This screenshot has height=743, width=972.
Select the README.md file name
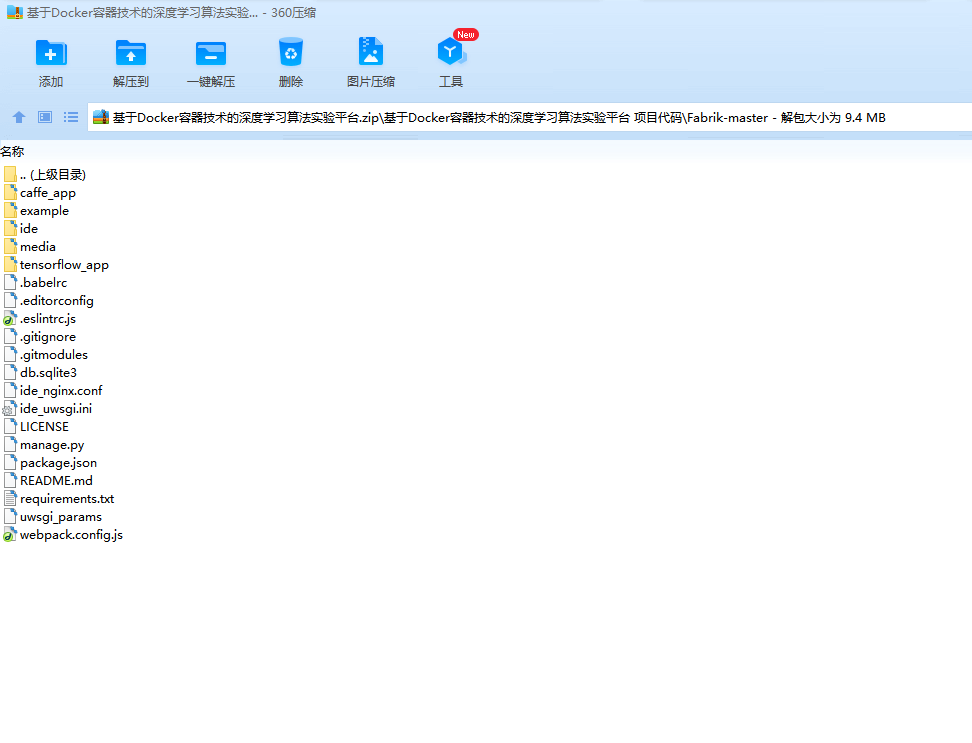56,480
